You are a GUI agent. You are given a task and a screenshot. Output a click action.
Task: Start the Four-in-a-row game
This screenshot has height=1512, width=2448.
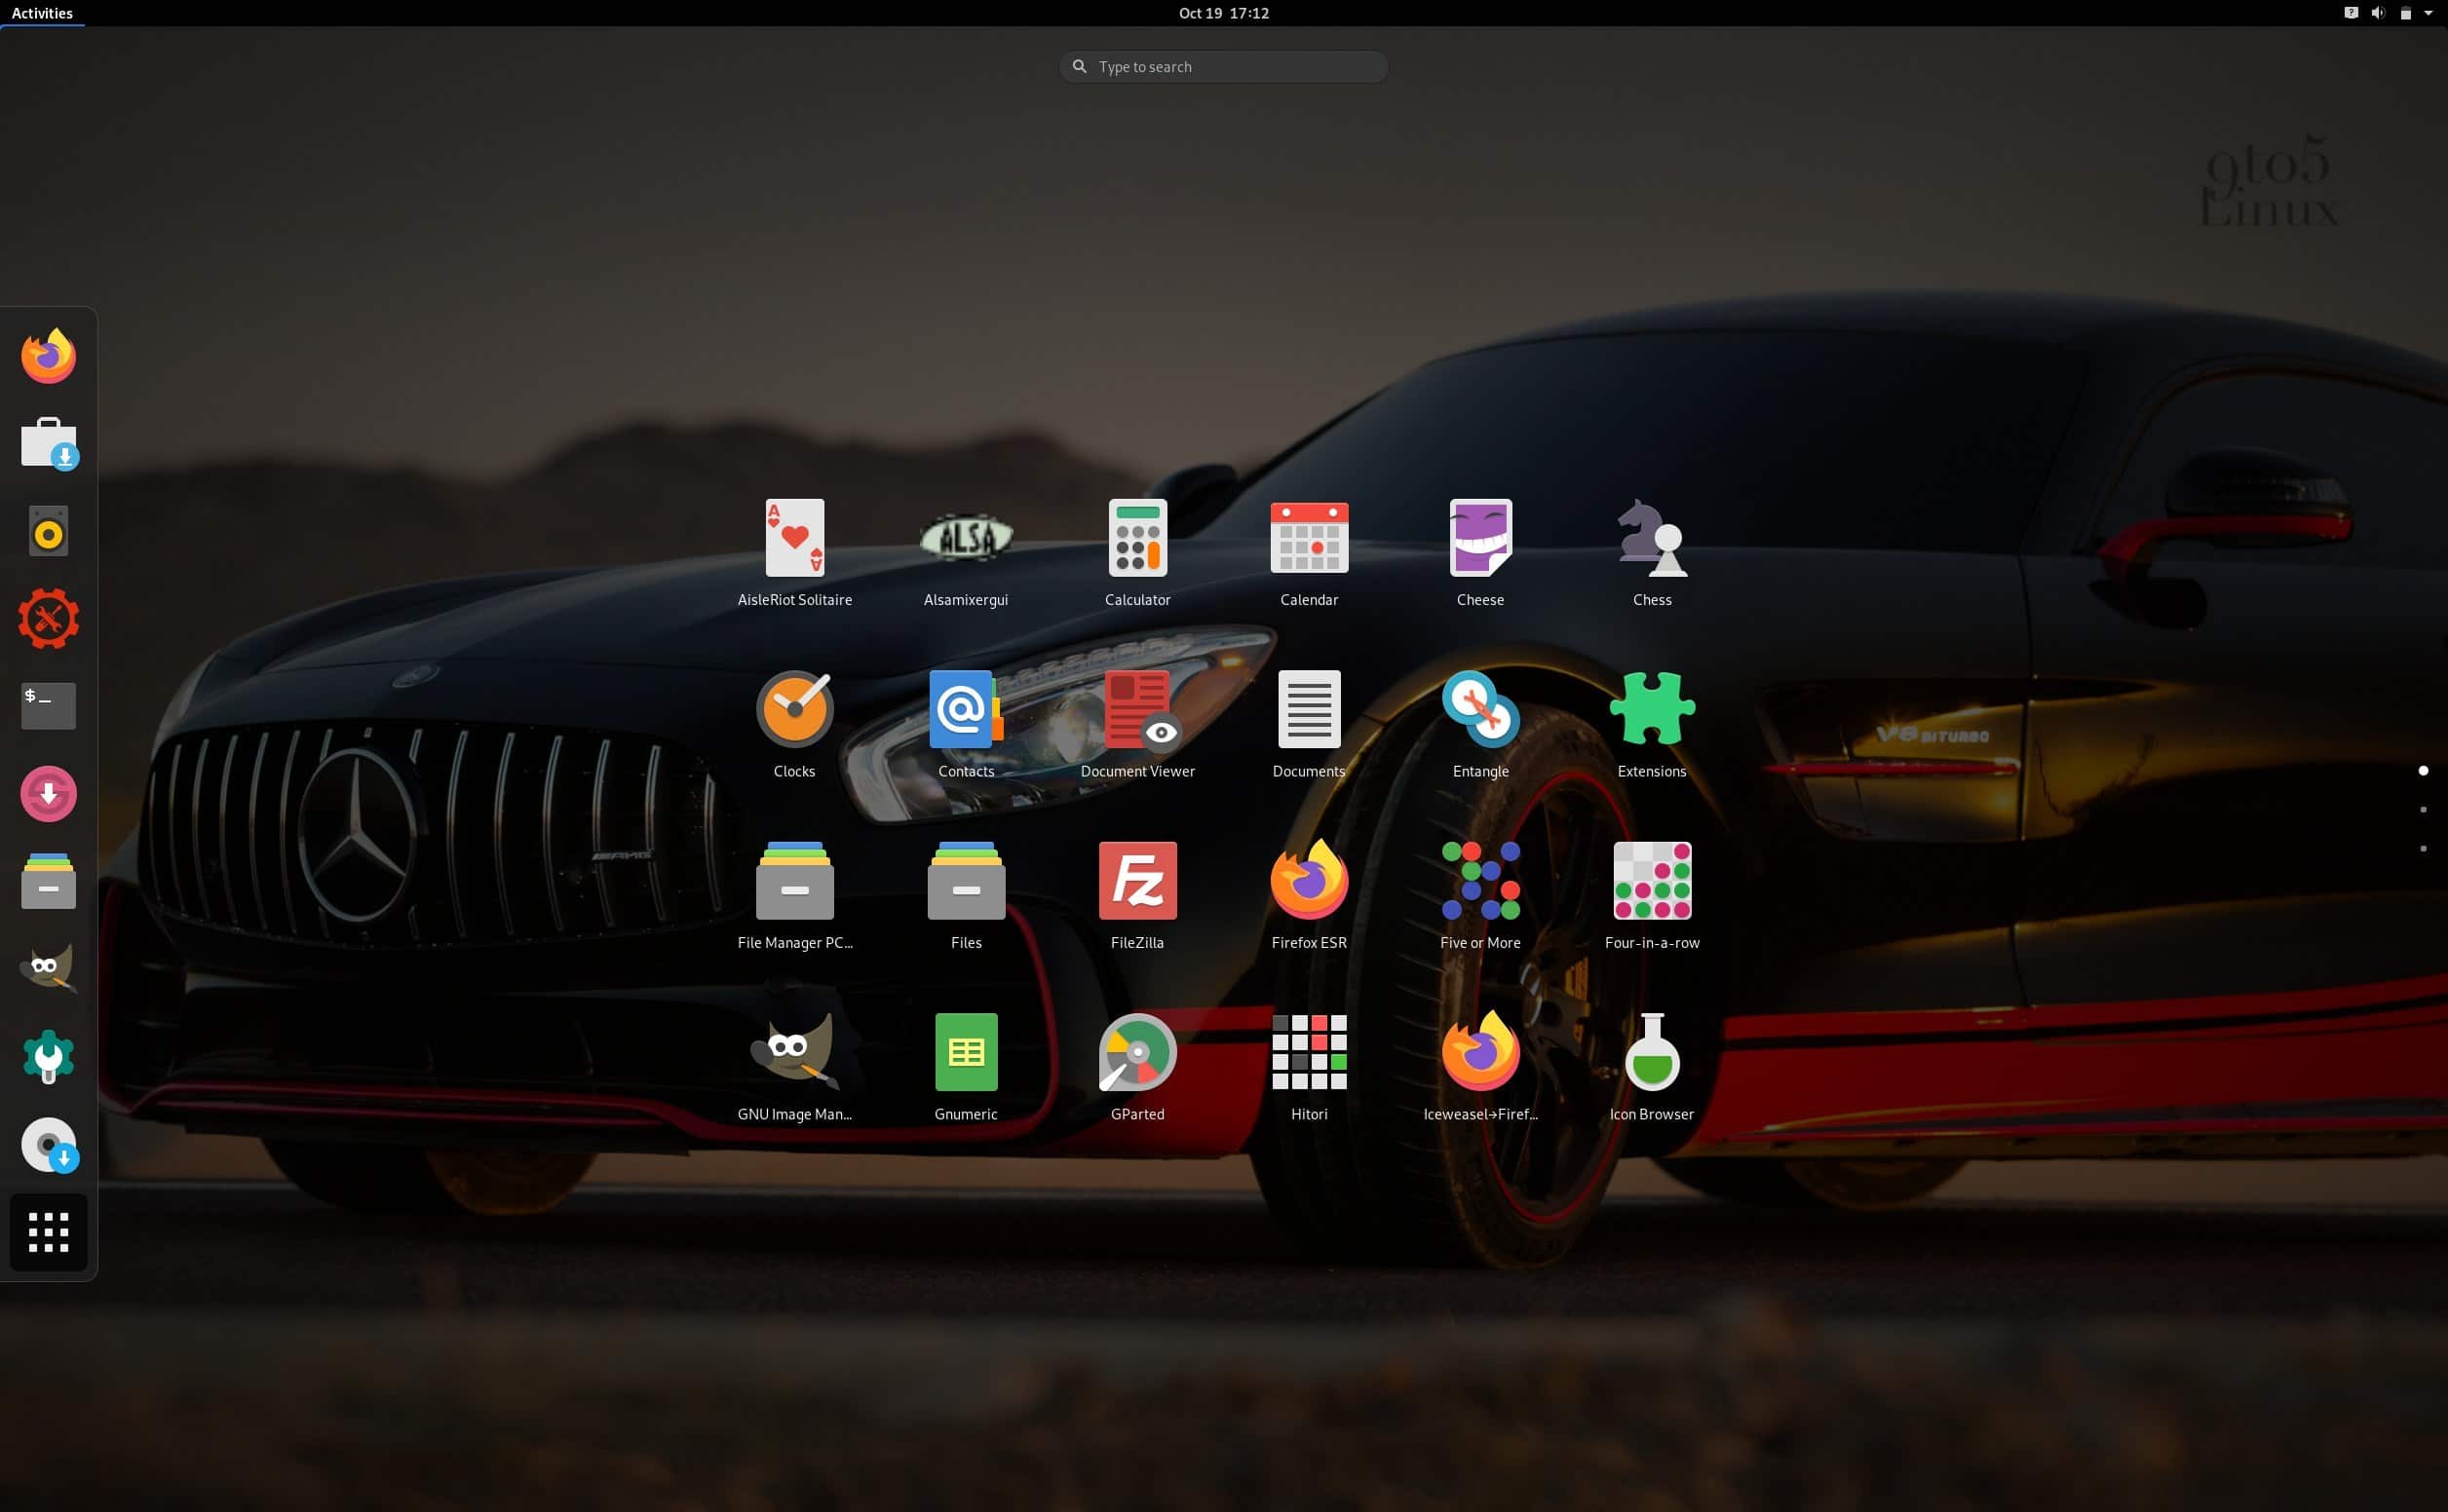[1652, 896]
